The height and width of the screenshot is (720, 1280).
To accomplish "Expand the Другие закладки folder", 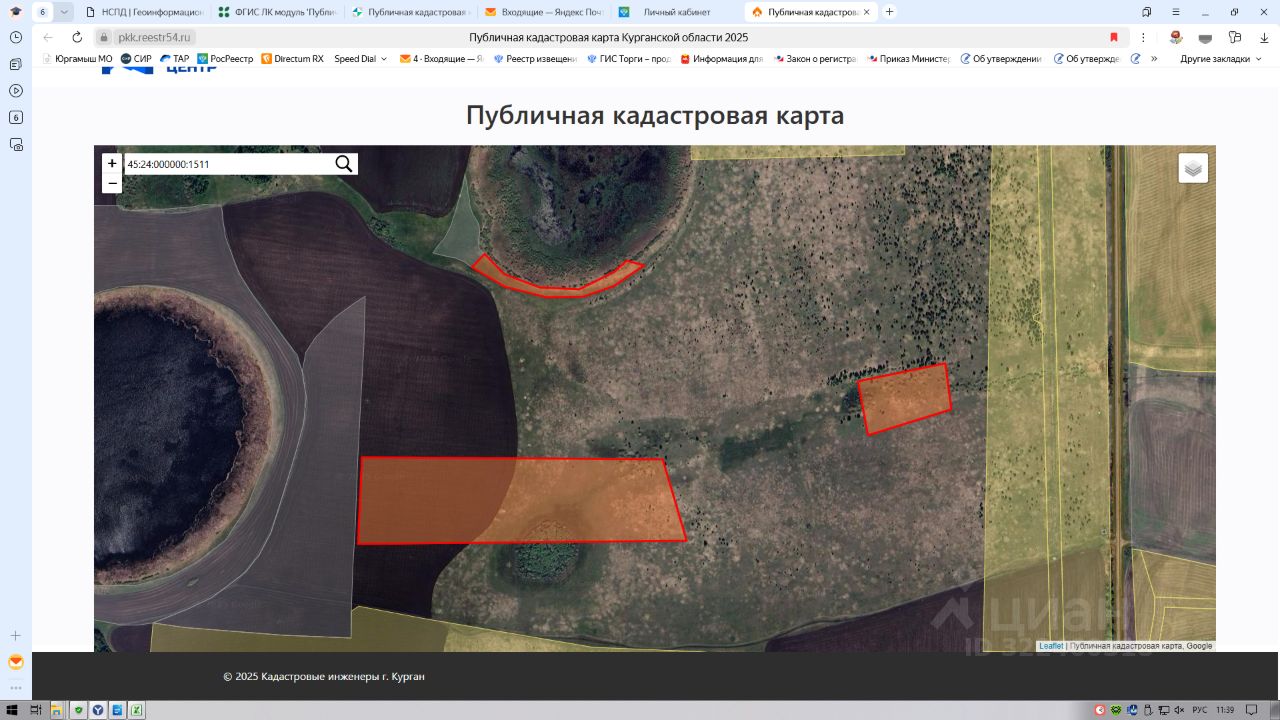I will click(1221, 59).
